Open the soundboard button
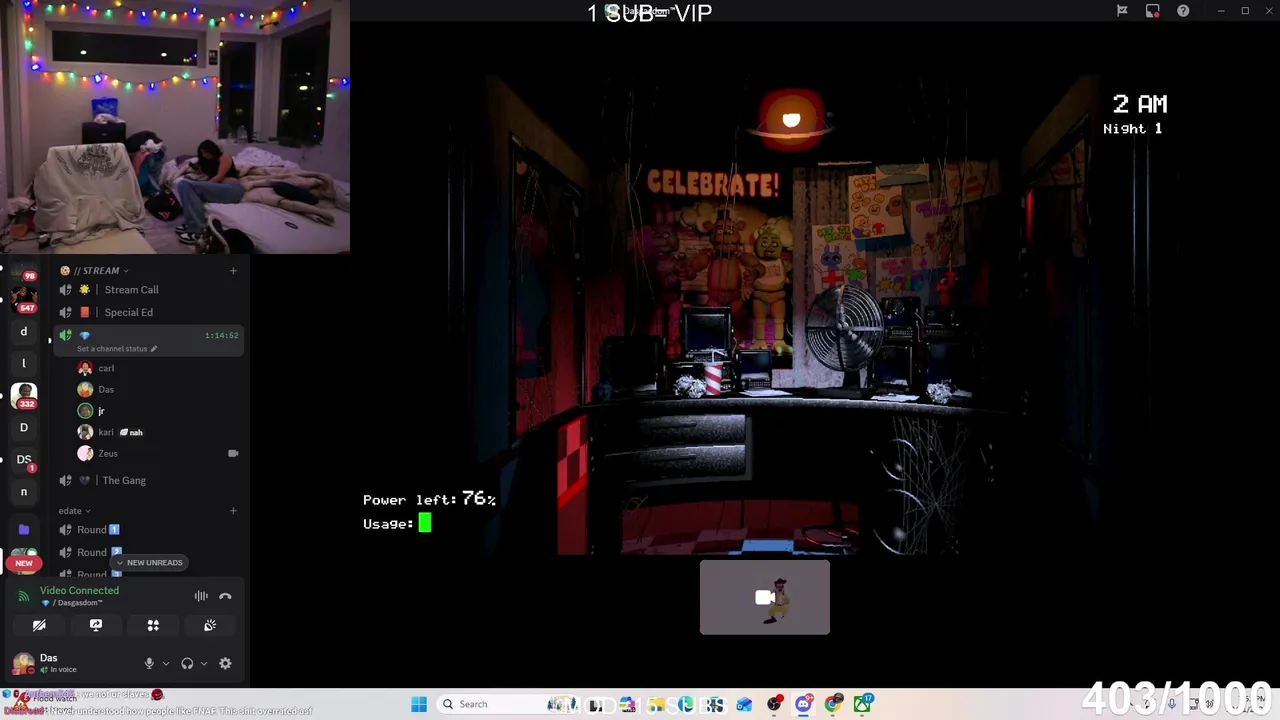The width and height of the screenshot is (1280, 720). tap(210, 625)
